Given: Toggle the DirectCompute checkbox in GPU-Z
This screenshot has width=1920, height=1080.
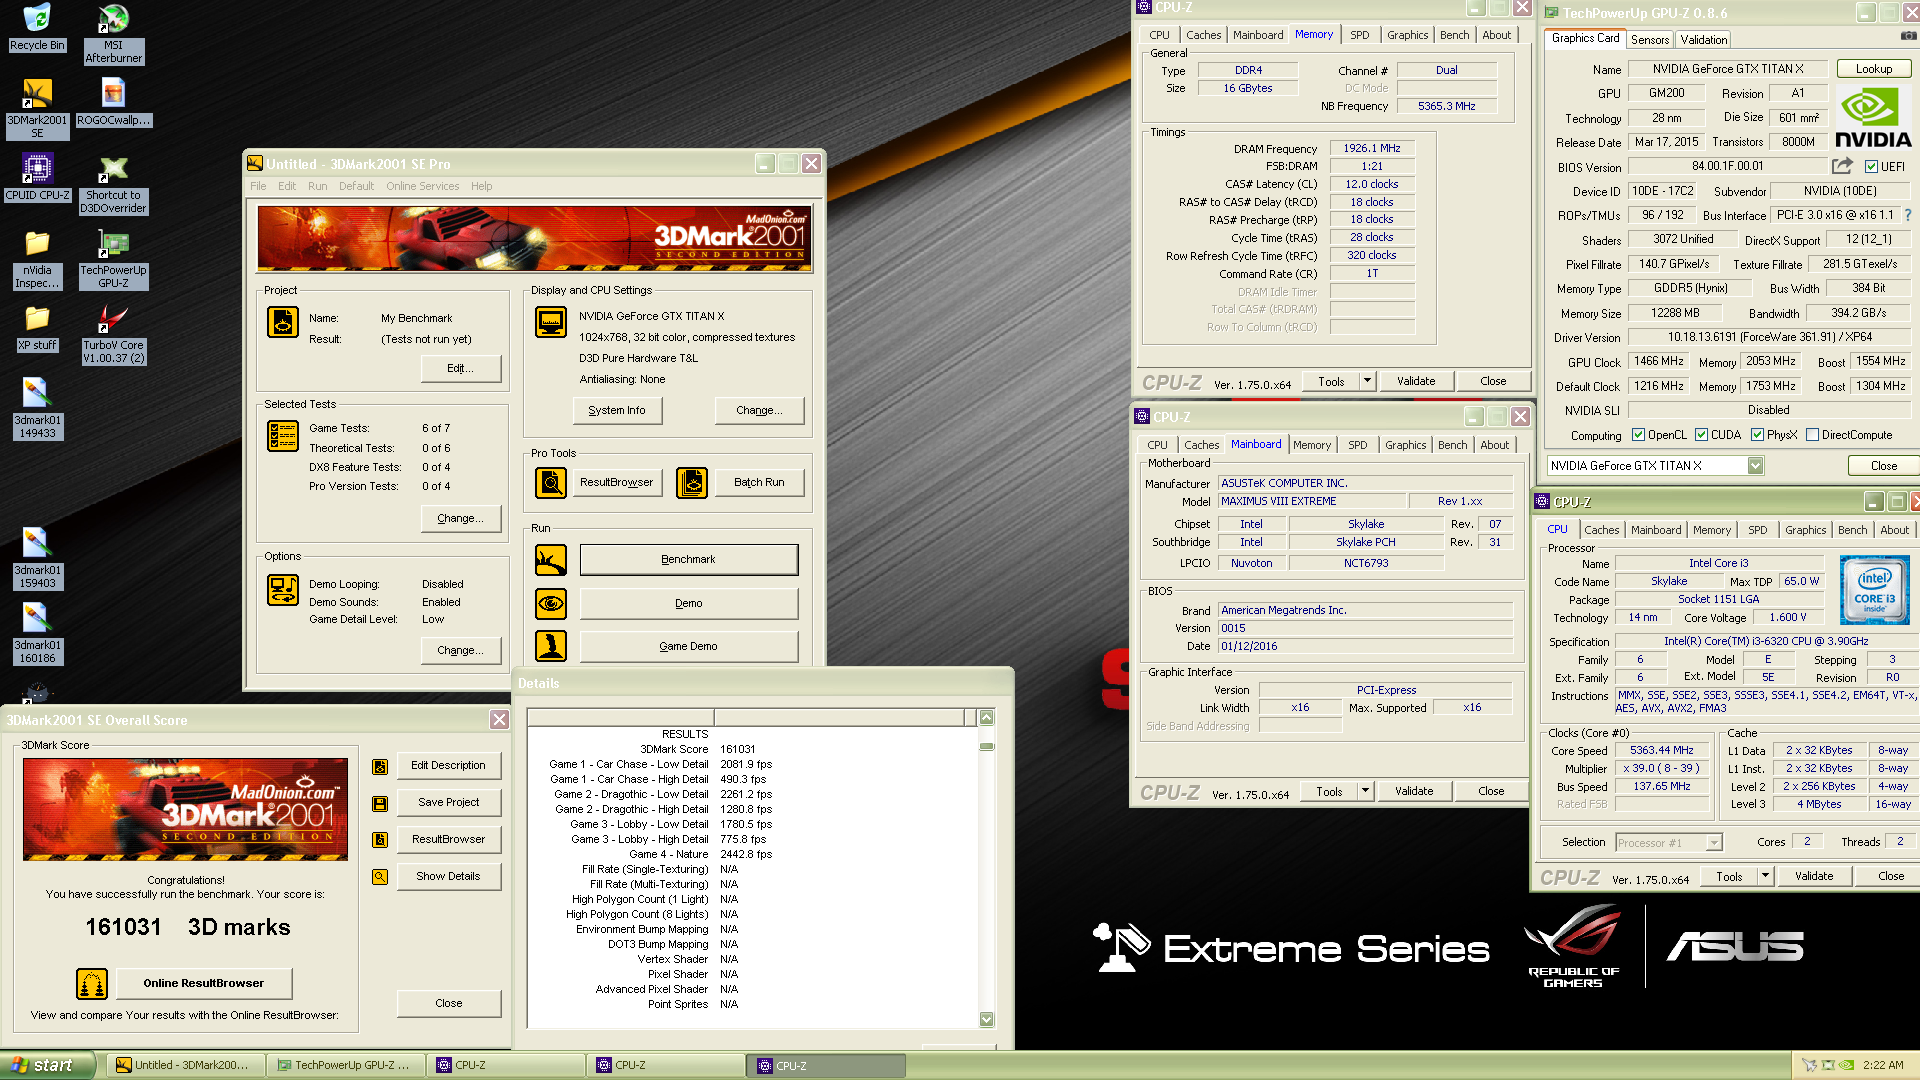Looking at the screenshot, I should (1812, 435).
